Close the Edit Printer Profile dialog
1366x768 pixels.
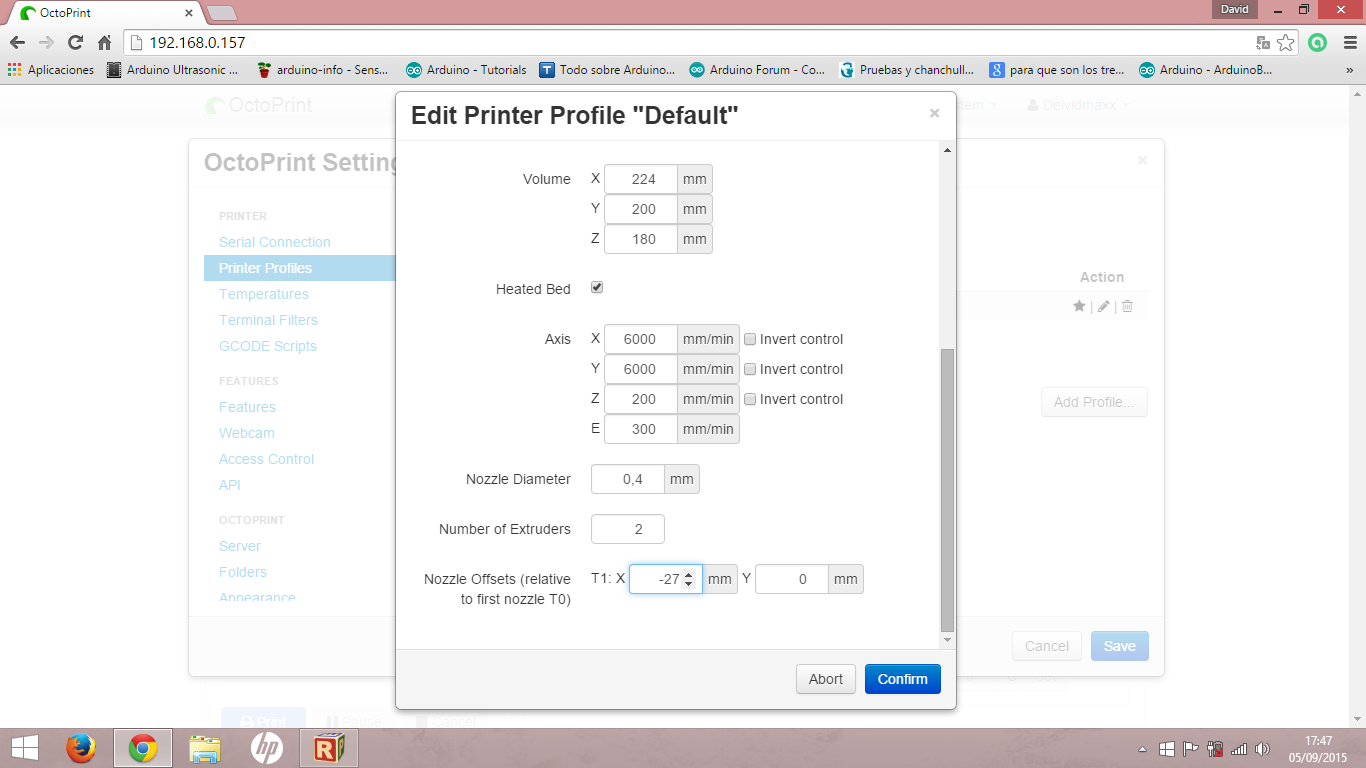934,113
